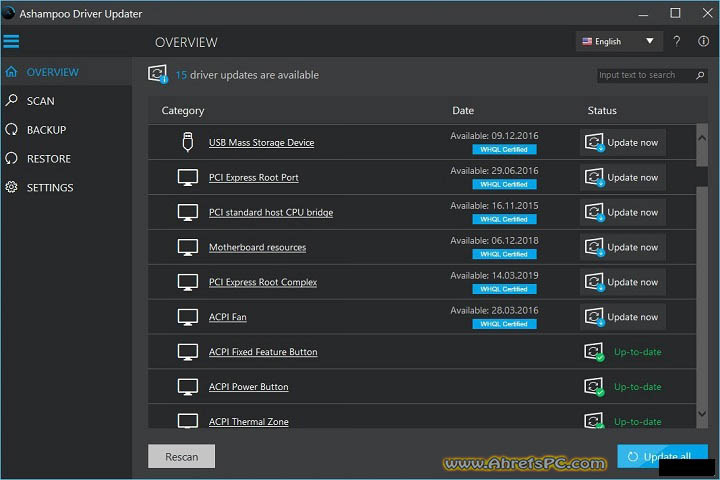The height and width of the screenshot is (480, 720).
Task: Update now the Motherboard resources driver
Action: coord(622,247)
